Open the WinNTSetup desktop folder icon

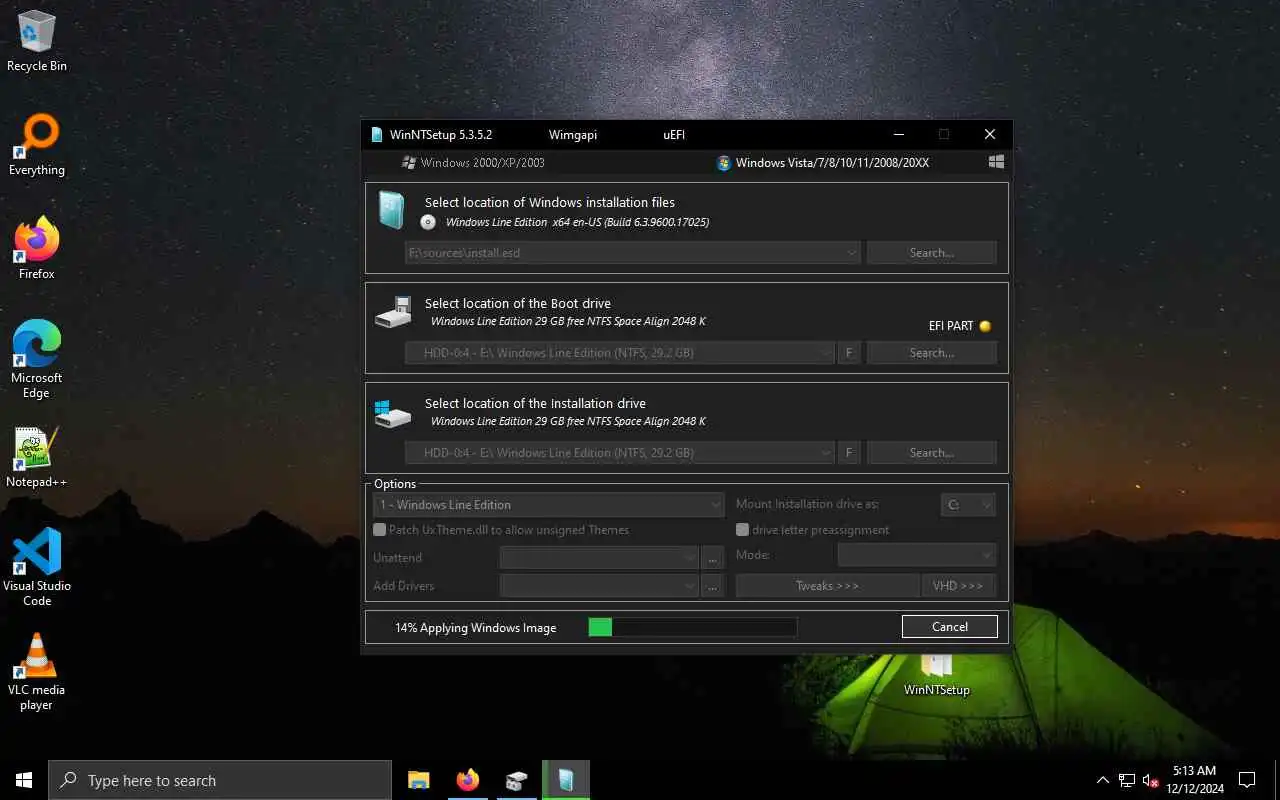coord(936,676)
